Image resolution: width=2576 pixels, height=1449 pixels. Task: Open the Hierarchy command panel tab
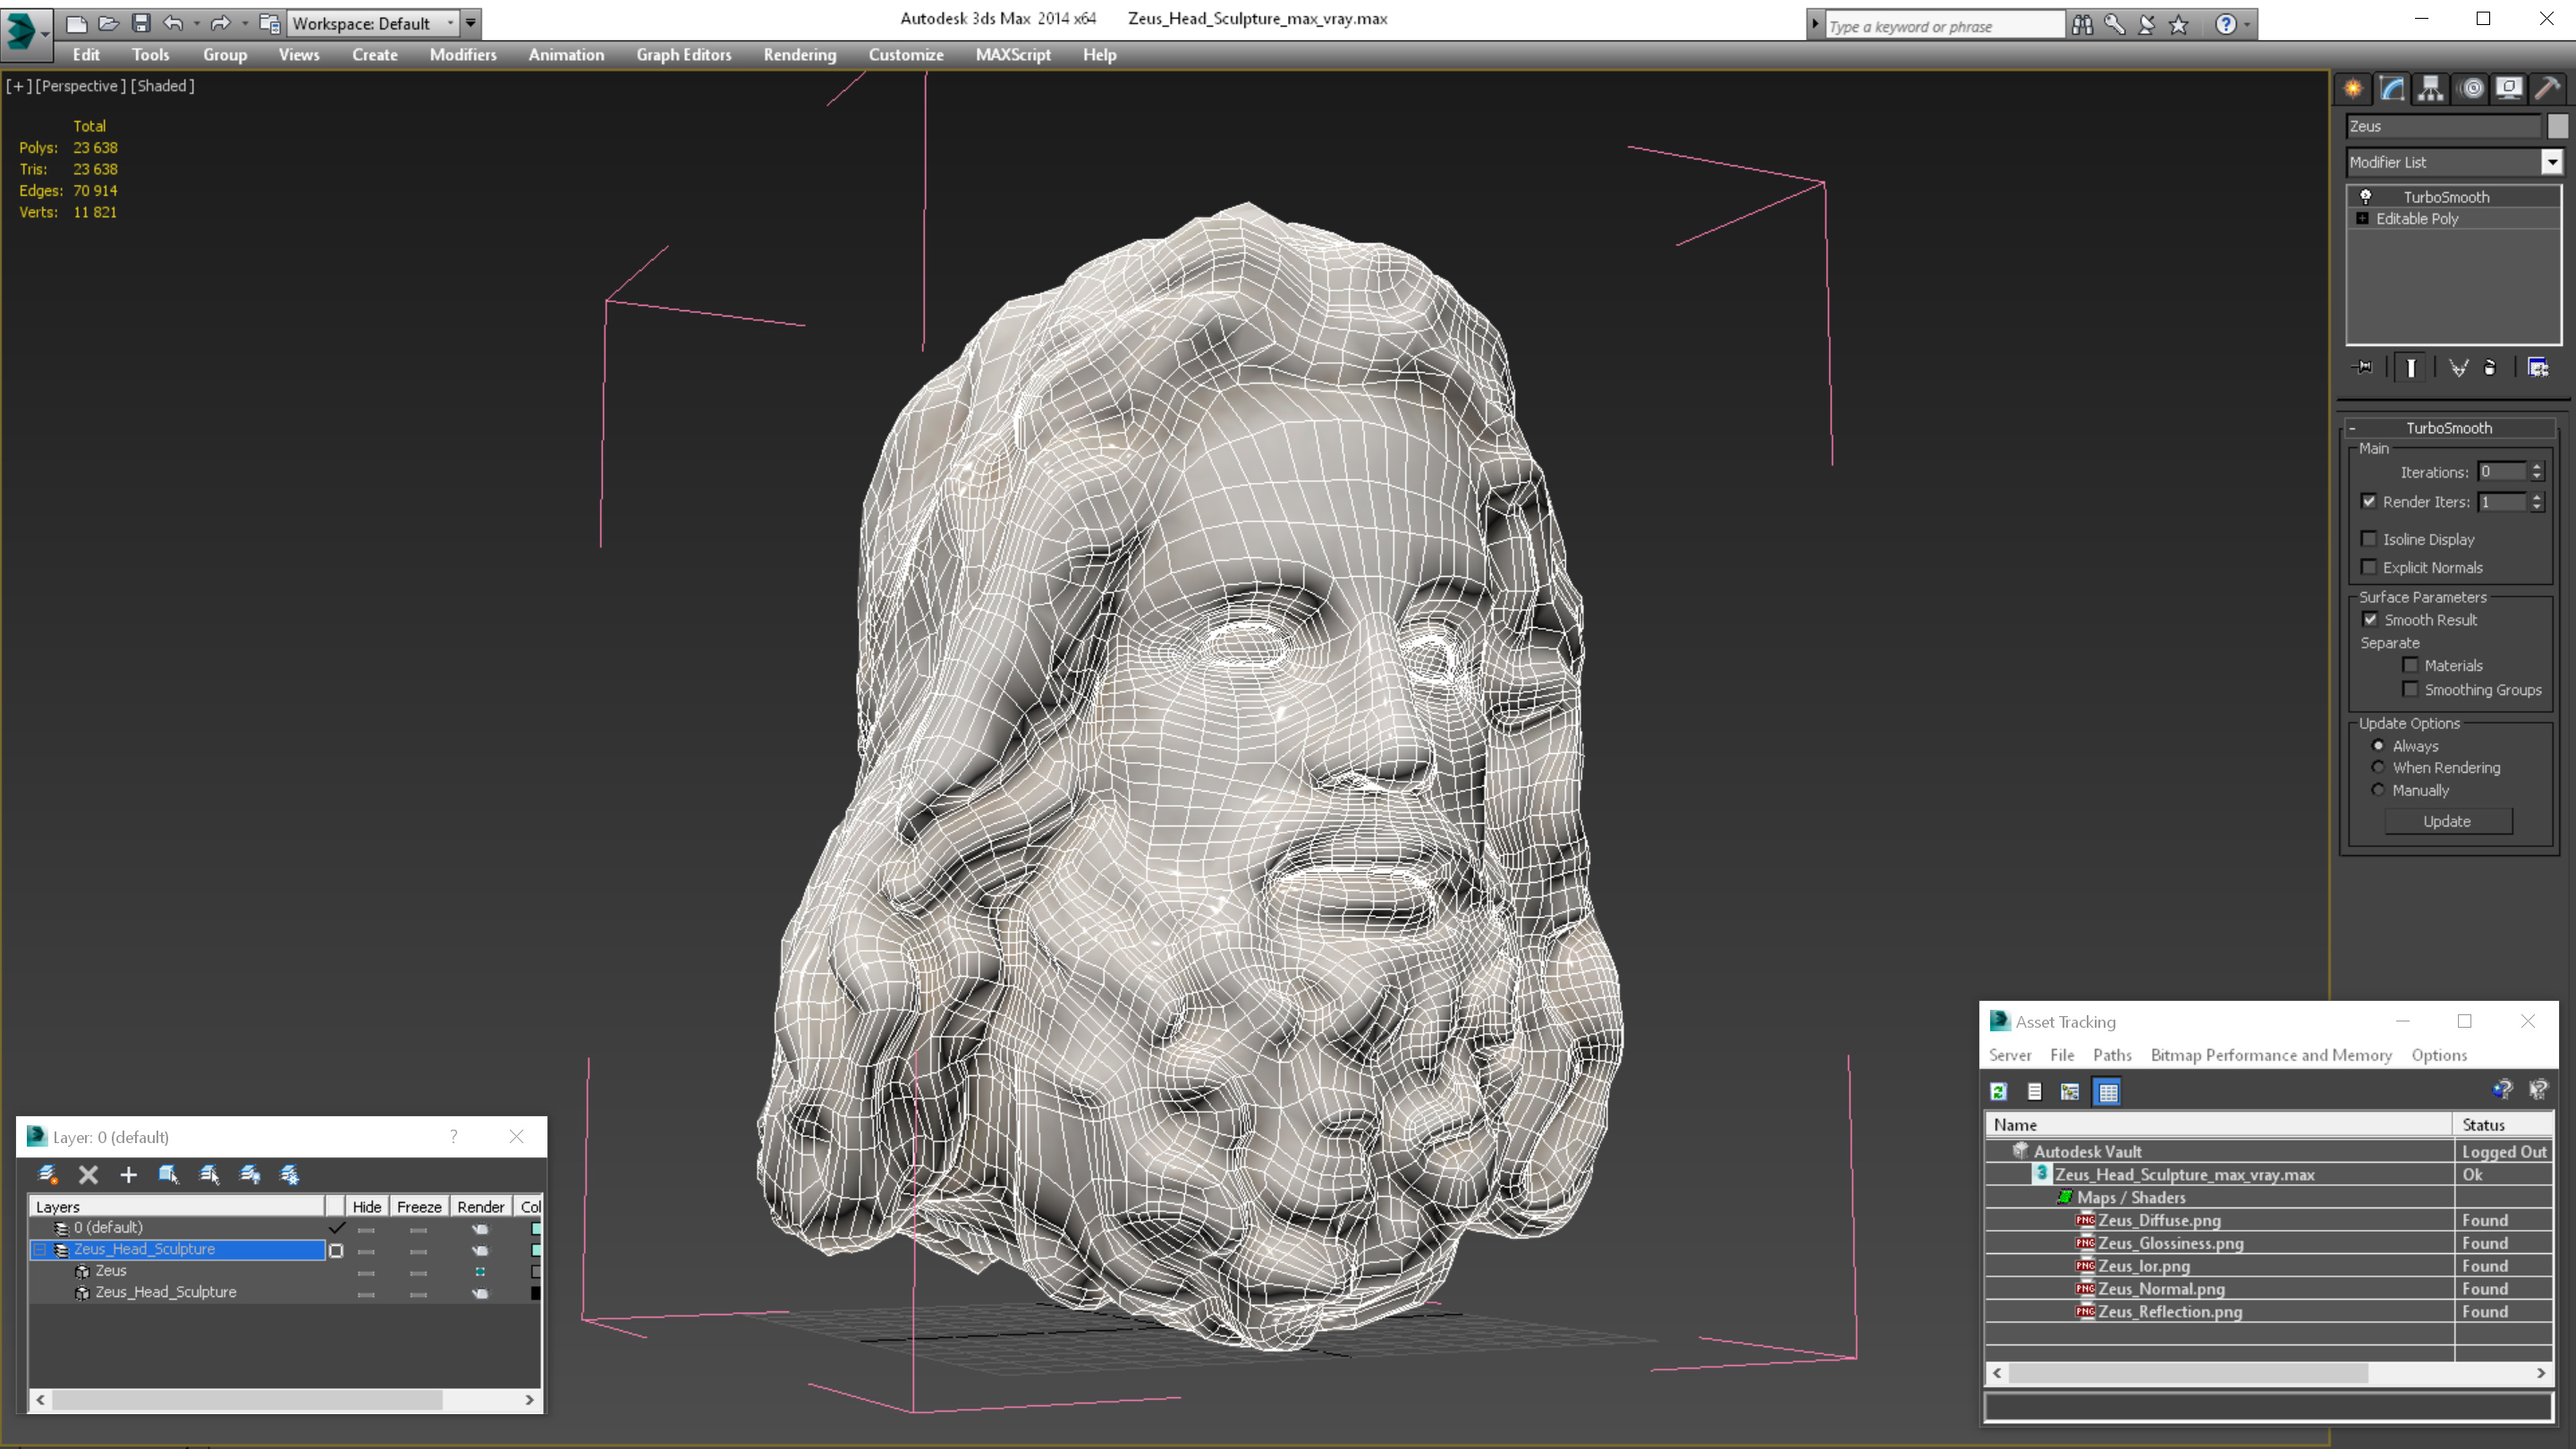coord(2431,89)
